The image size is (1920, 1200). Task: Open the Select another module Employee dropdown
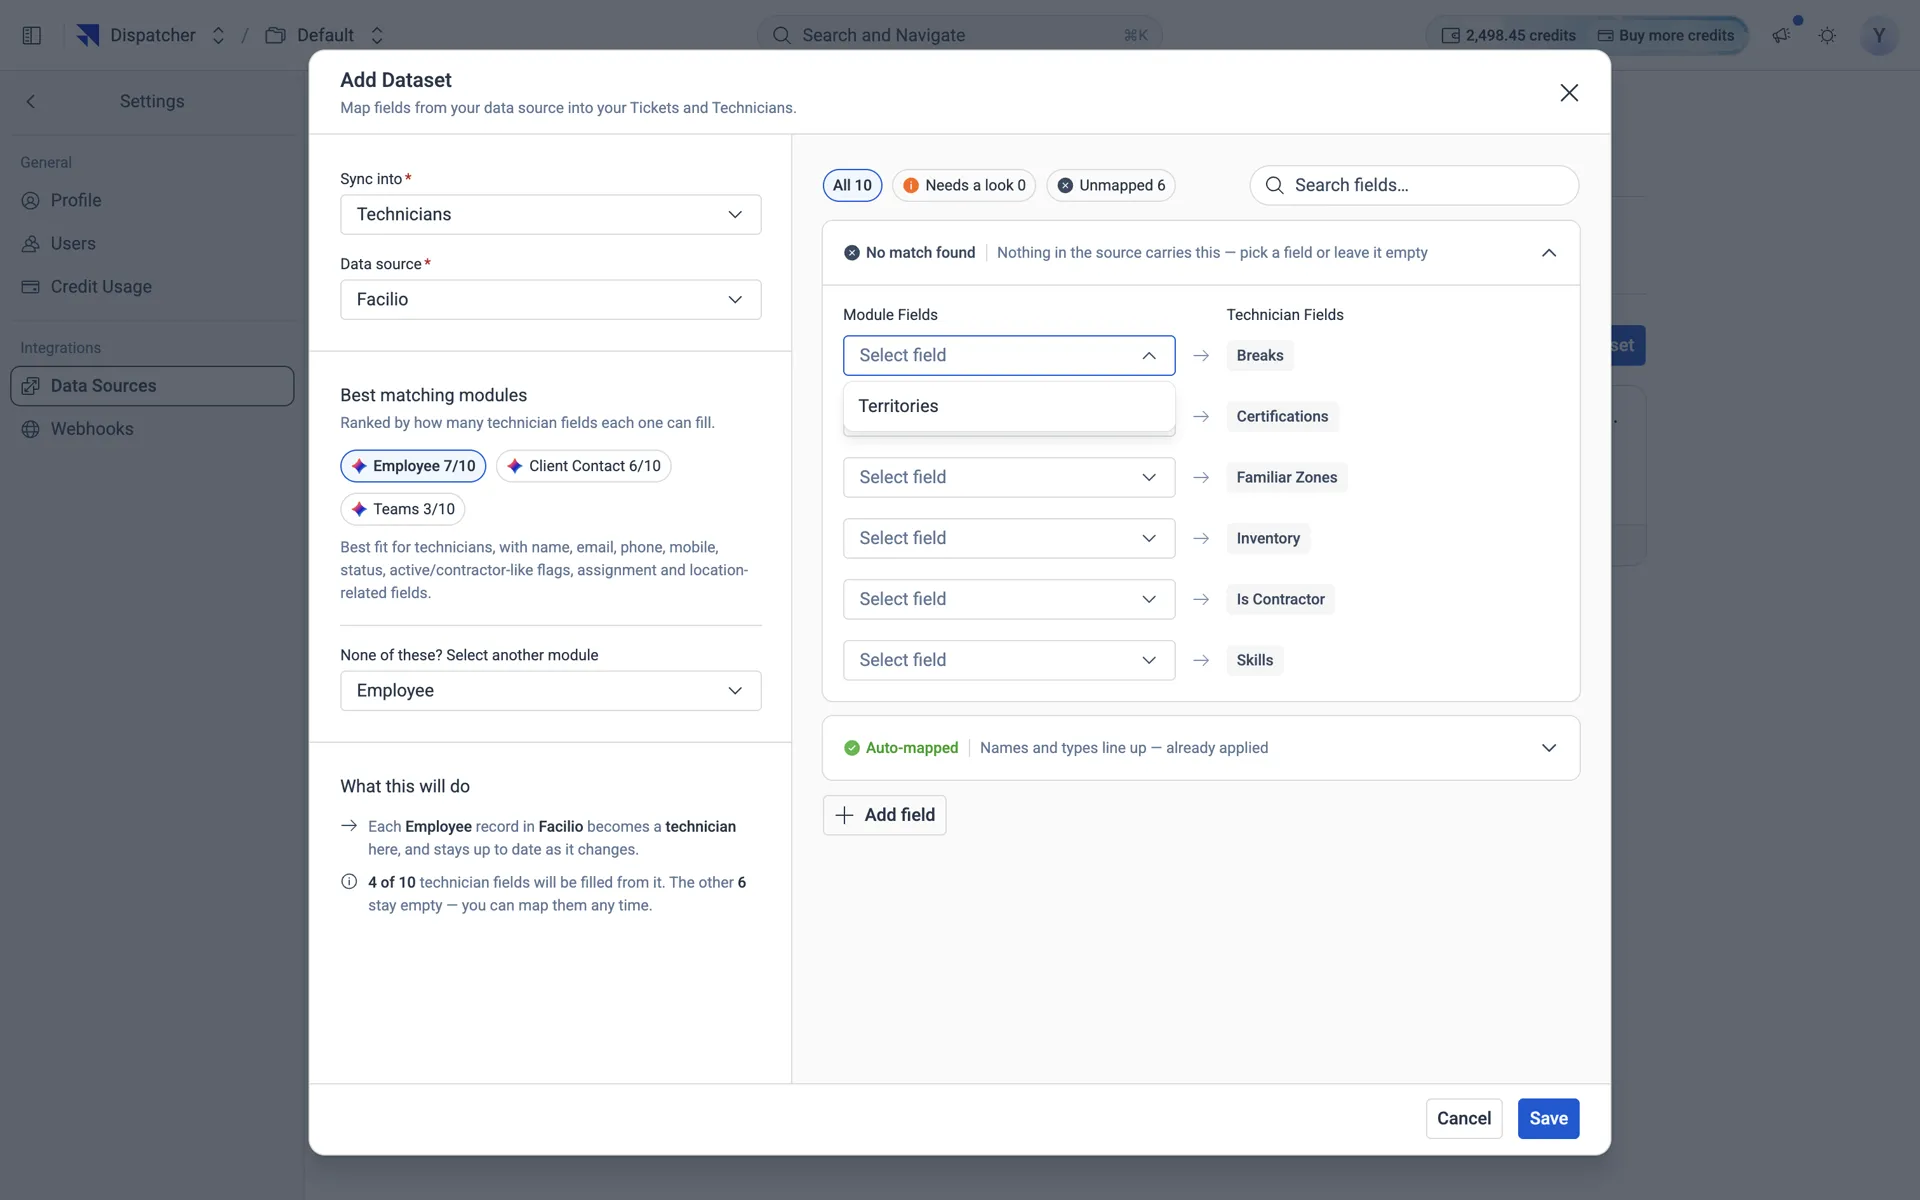(551, 690)
